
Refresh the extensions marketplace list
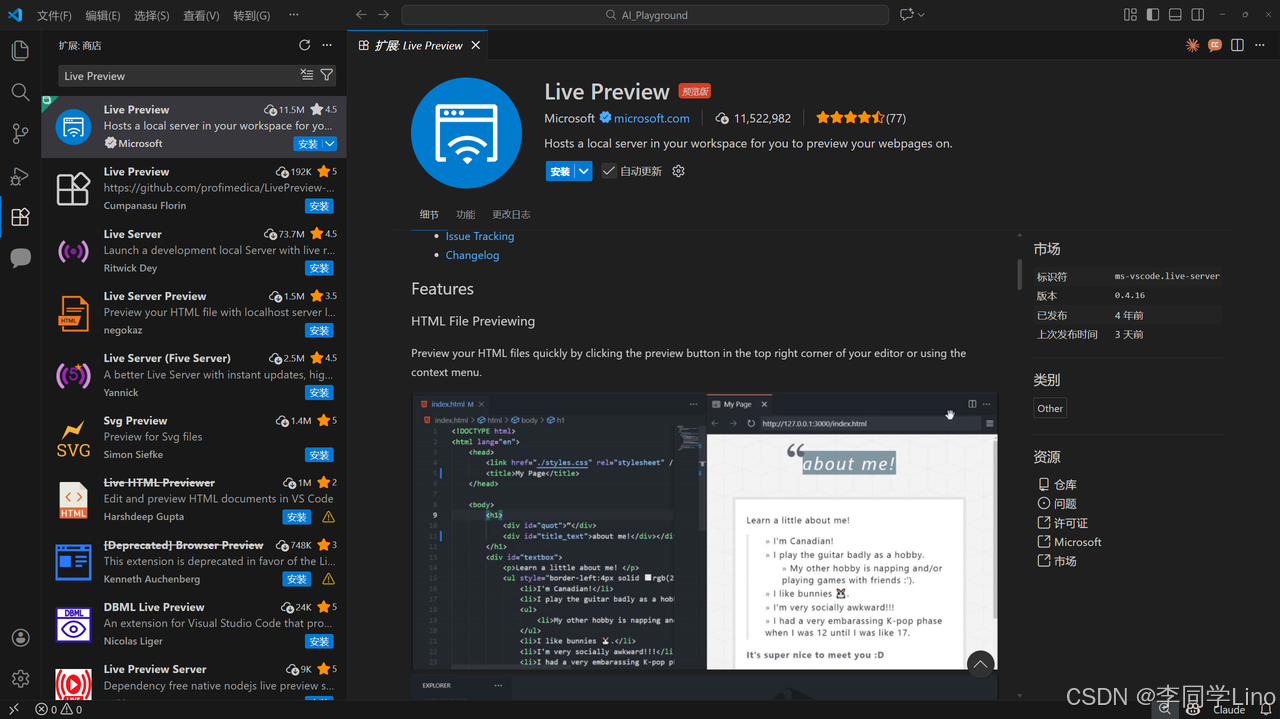tap(305, 45)
